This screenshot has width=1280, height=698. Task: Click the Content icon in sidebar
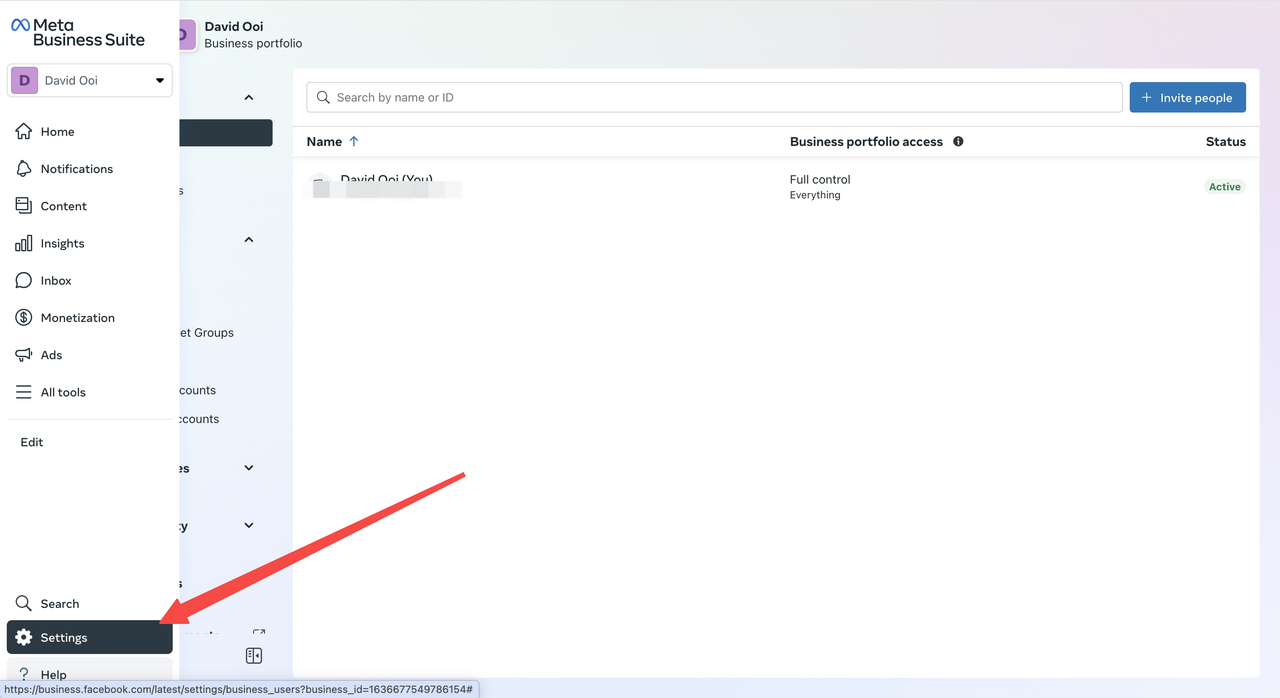pyautogui.click(x=24, y=206)
